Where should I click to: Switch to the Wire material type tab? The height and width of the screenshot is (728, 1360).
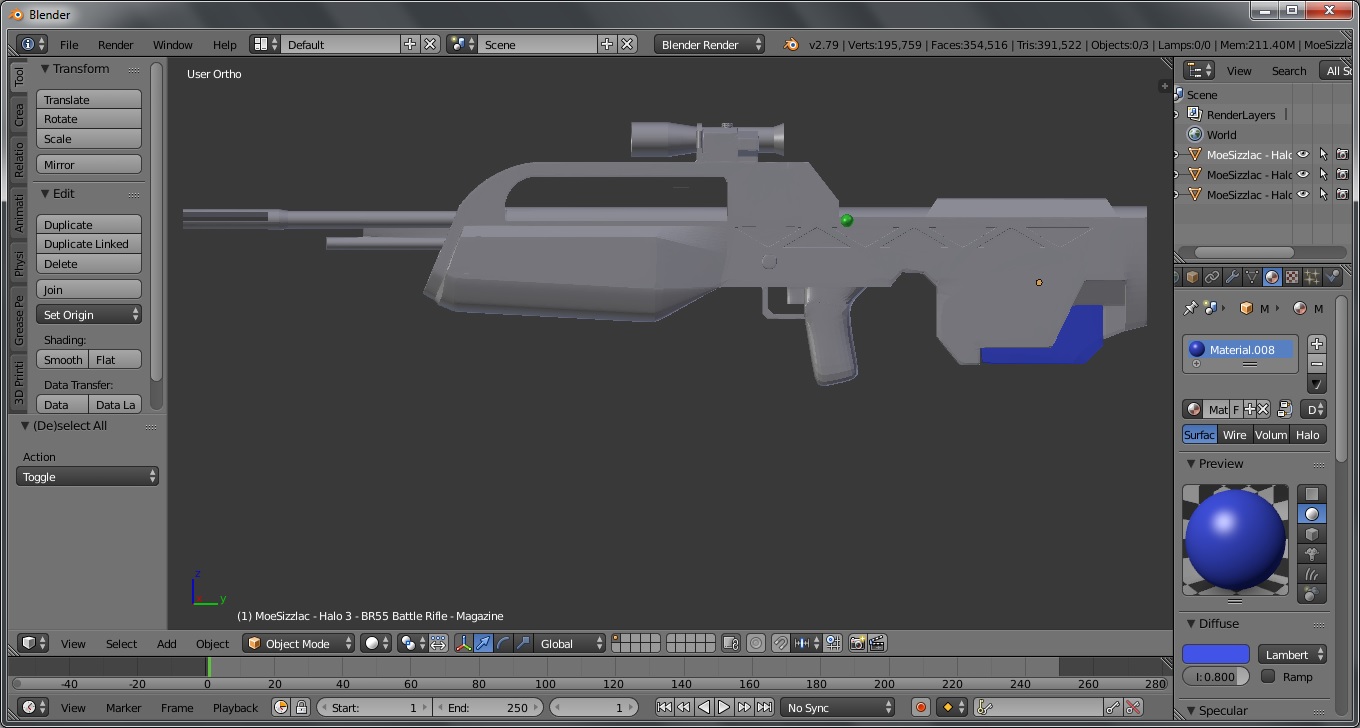point(1234,435)
